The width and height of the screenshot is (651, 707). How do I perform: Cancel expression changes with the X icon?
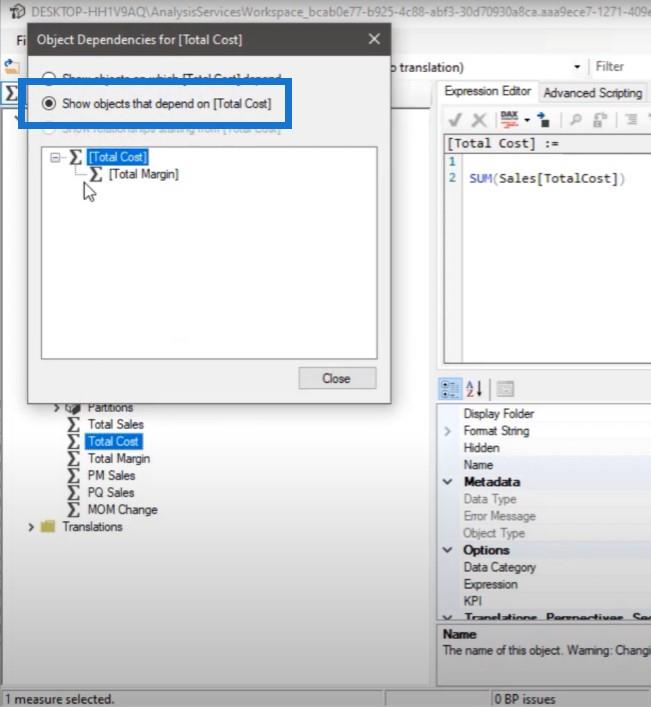coord(478,119)
